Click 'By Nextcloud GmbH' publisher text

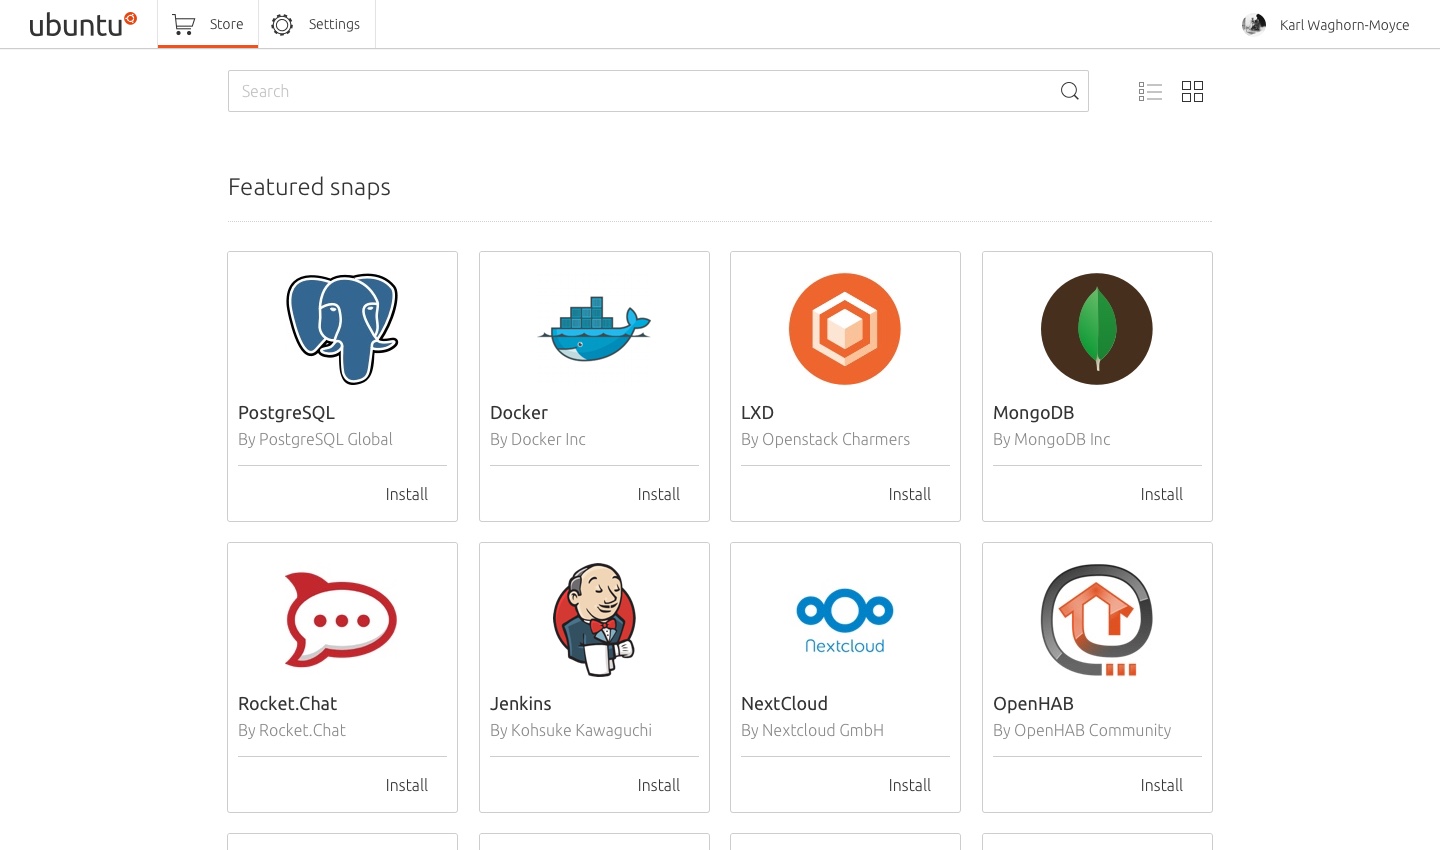pyautogui.click(x=812, y=730)
